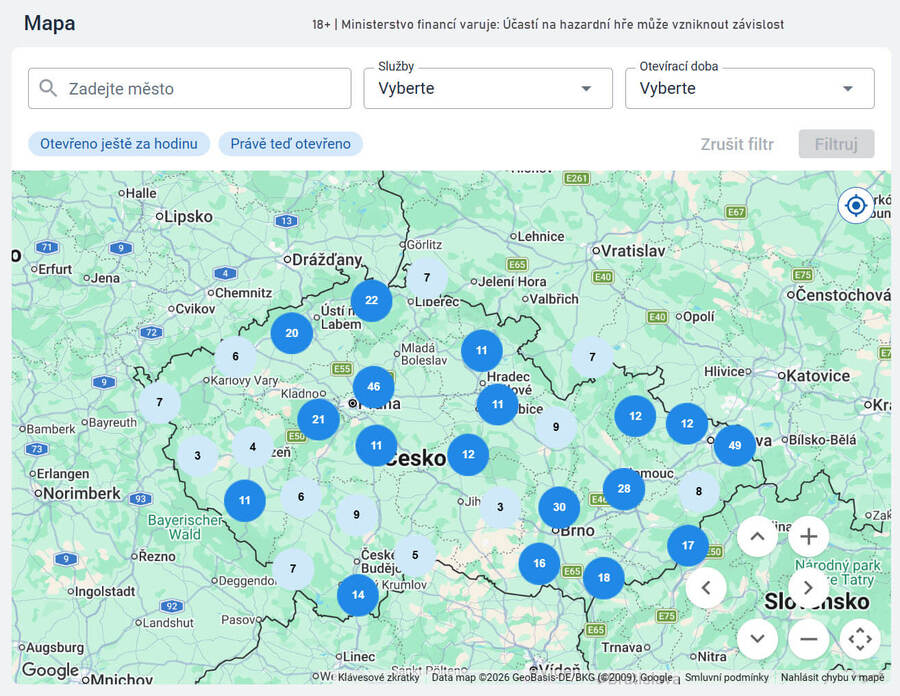Open the light cluster marker showing 4 near Plzeň
900x696 pixels.
coord(253,447)
